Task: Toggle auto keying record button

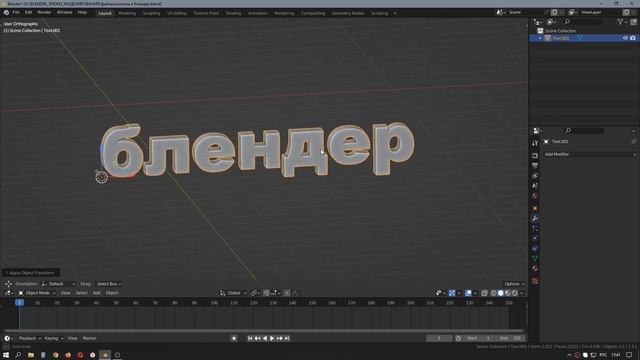Action: (x=234, y=338)
